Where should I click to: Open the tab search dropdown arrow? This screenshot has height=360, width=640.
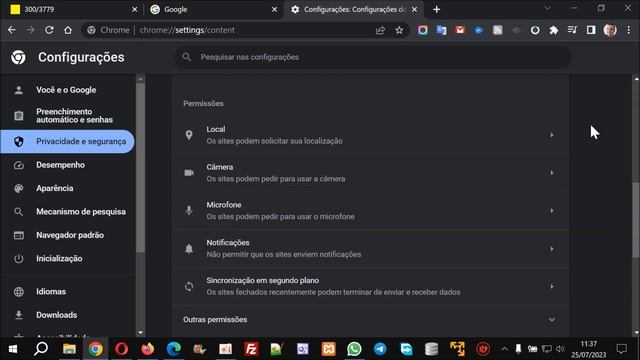[547, 8]
